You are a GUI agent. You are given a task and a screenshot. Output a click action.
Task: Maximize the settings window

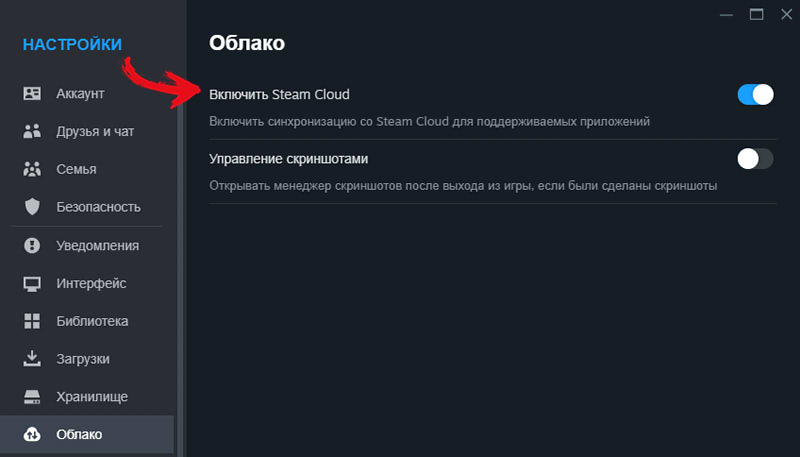[x=757, y=15]
